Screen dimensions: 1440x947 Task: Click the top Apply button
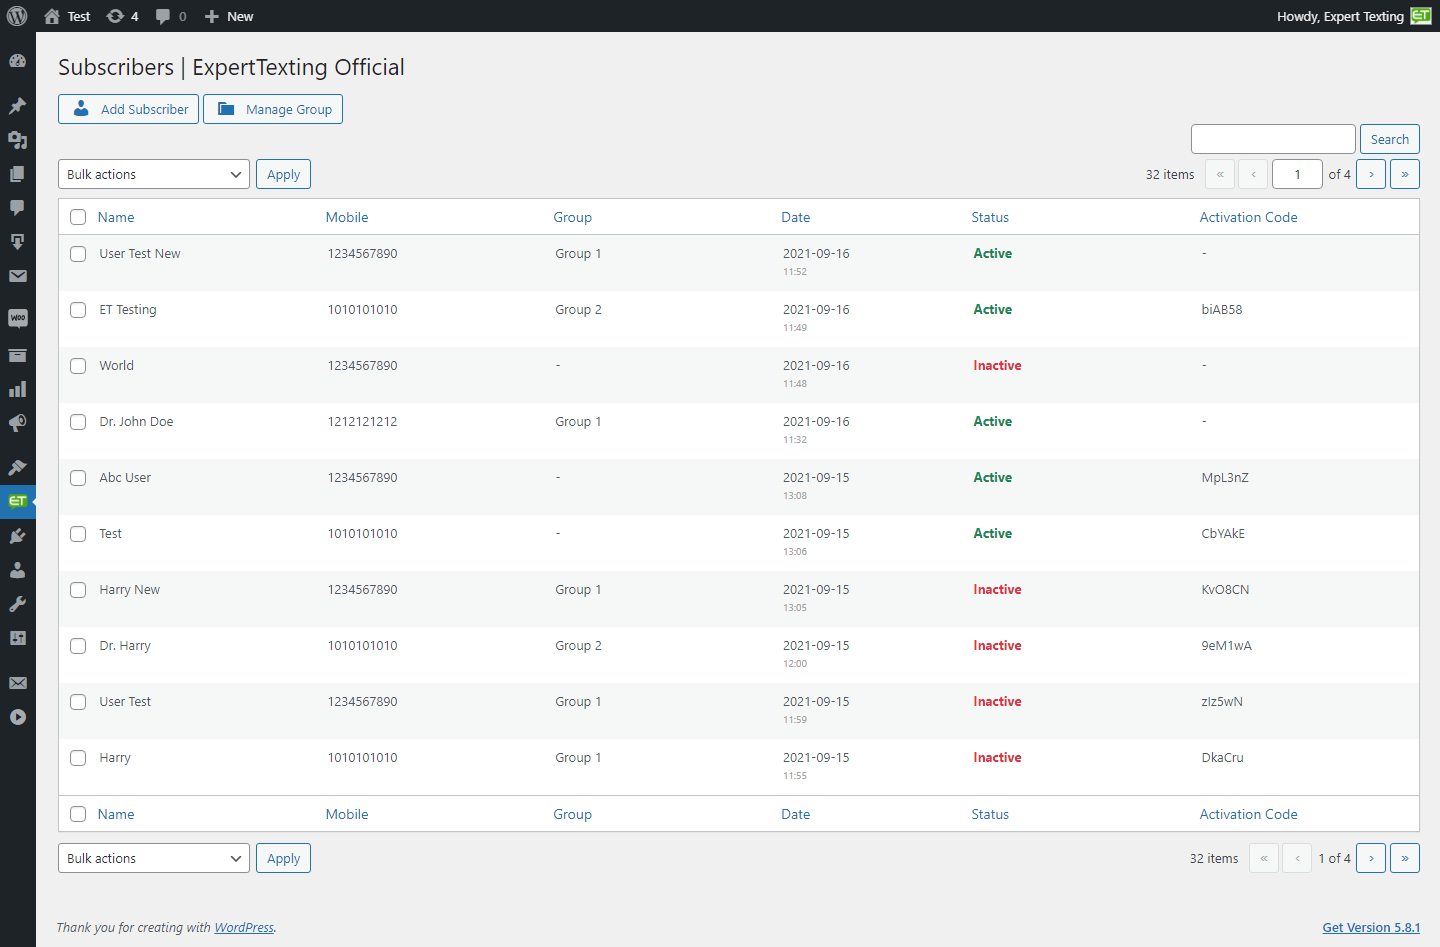(x=283, y=174)
